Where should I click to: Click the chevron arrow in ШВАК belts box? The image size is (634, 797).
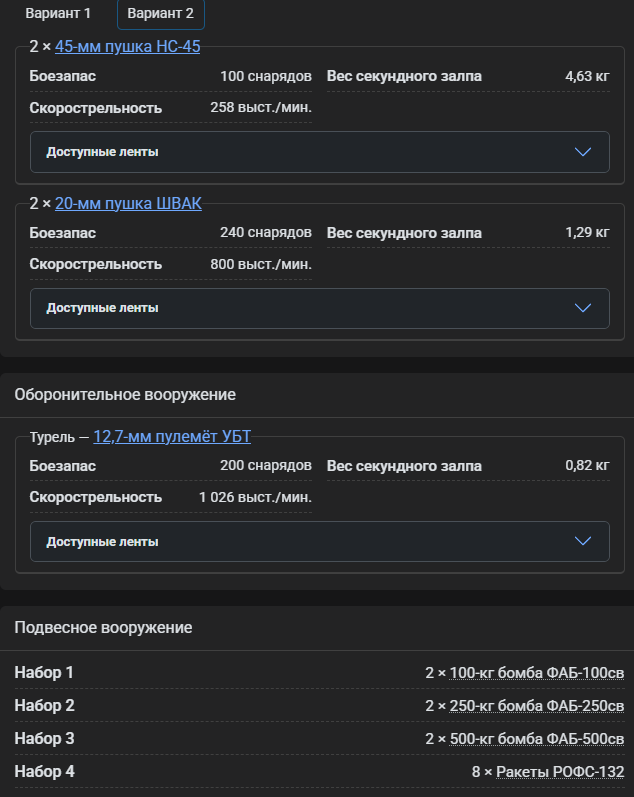pyautogui.click(x=584, y=308)
